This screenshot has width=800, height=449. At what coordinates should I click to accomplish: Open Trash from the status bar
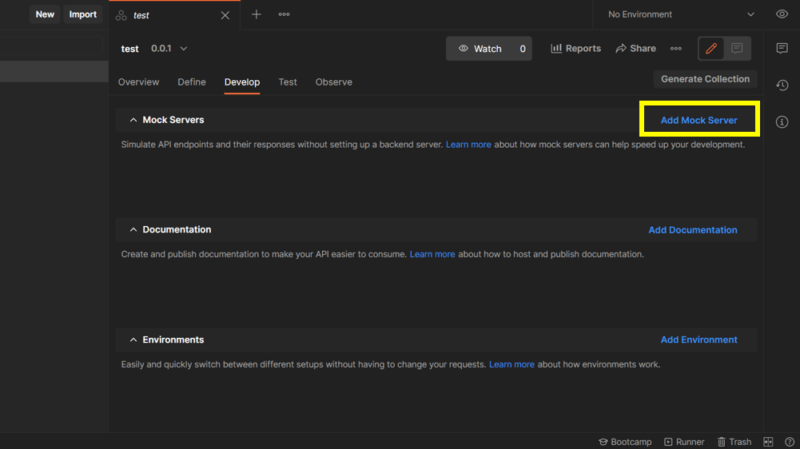pyautogui.click(x=734, y=442)
